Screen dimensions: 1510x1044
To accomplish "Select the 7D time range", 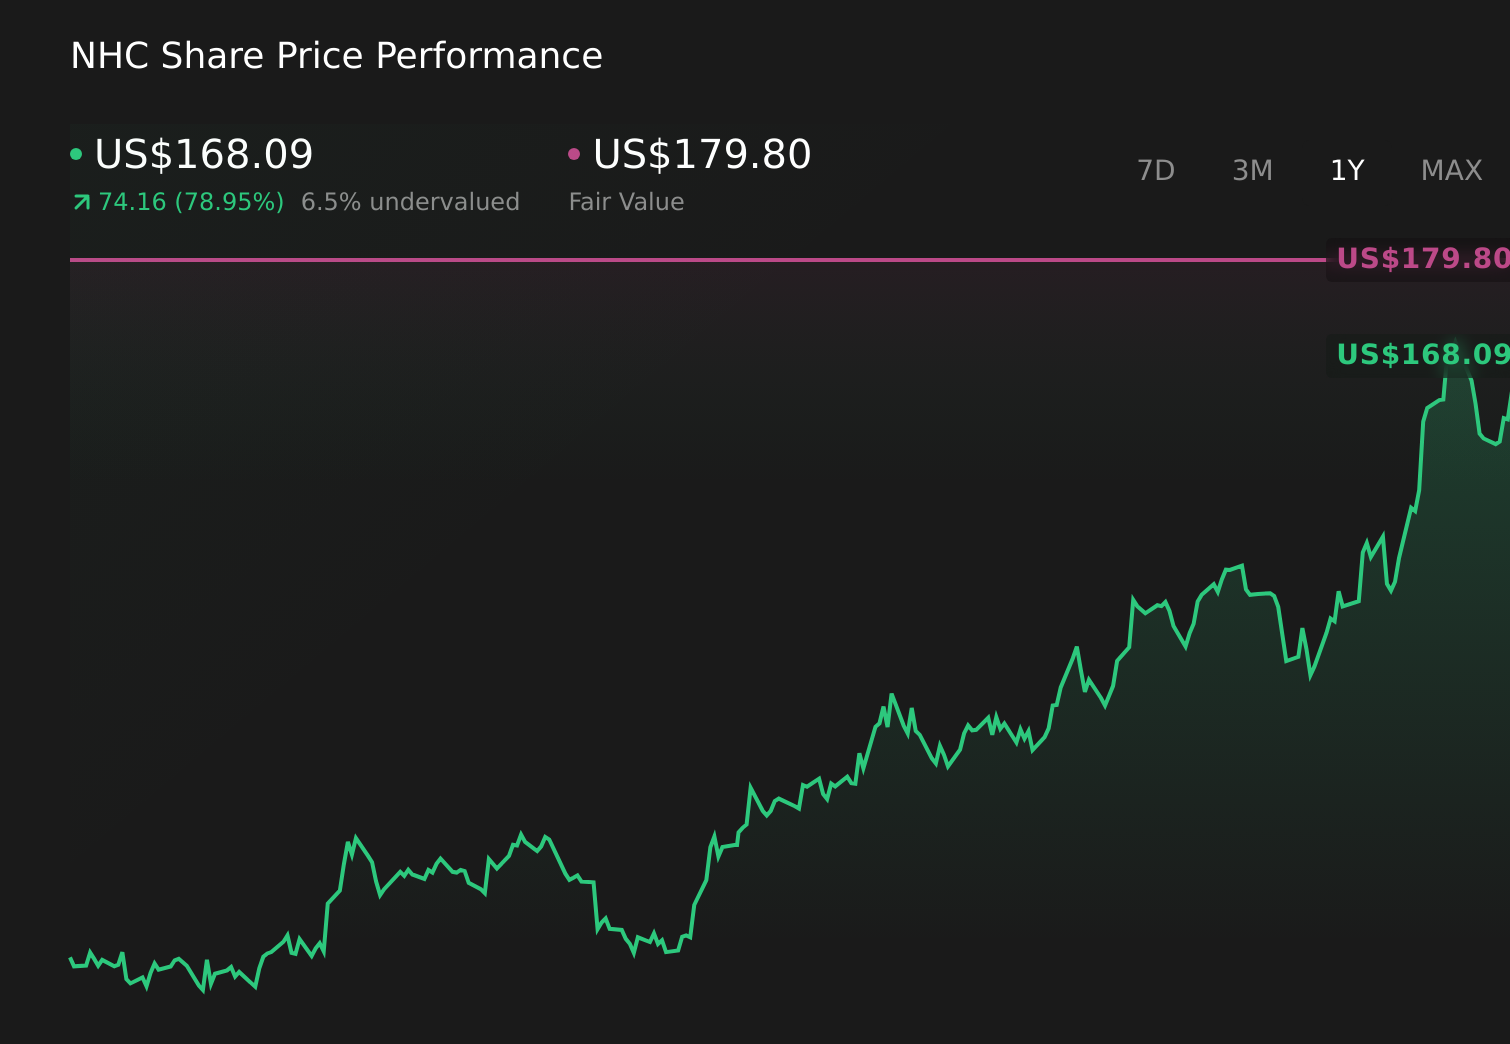I will point(1156,171).
